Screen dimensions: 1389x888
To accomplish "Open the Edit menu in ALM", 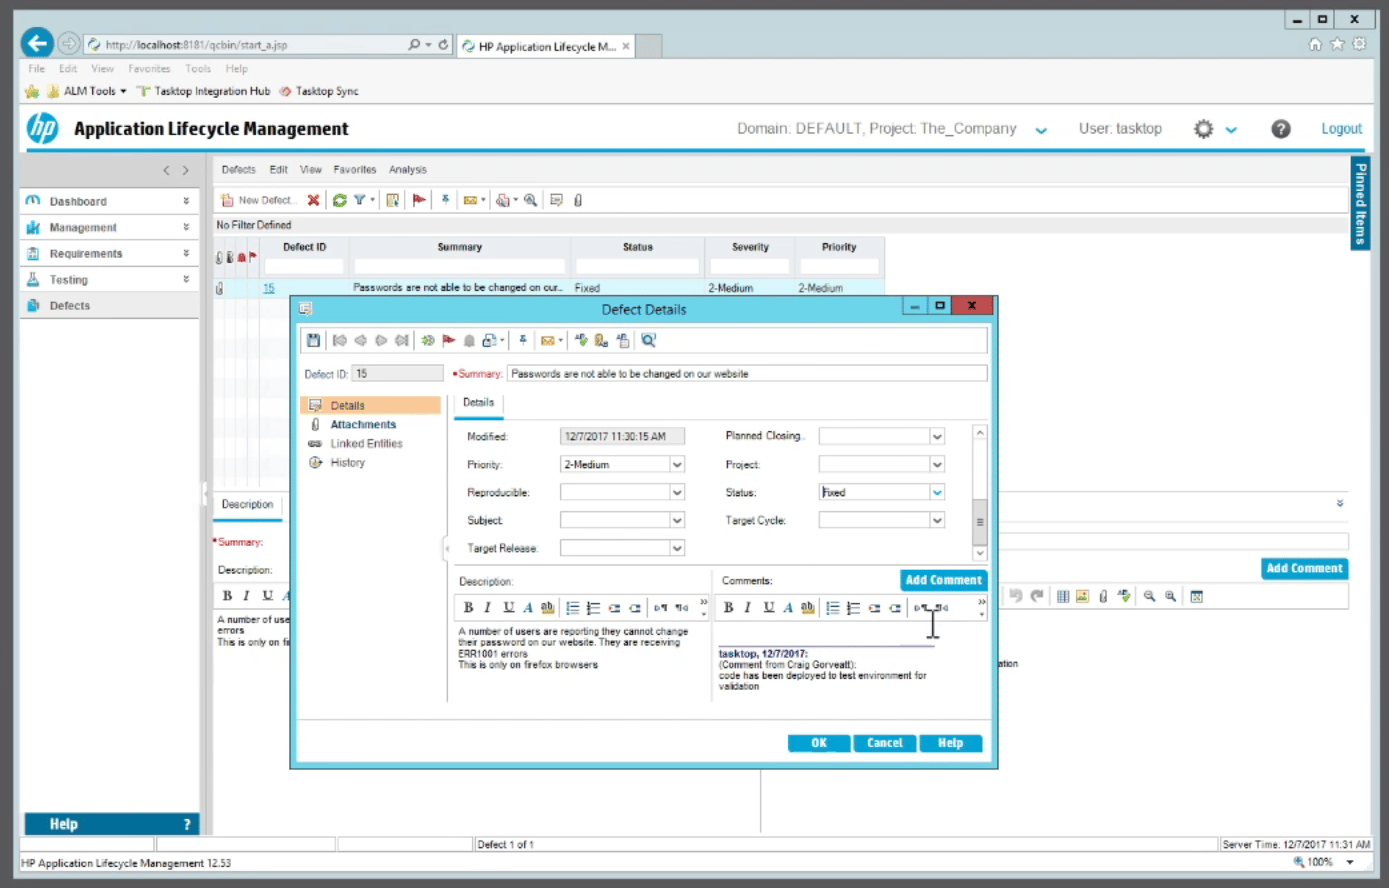I will click(279, 169).
